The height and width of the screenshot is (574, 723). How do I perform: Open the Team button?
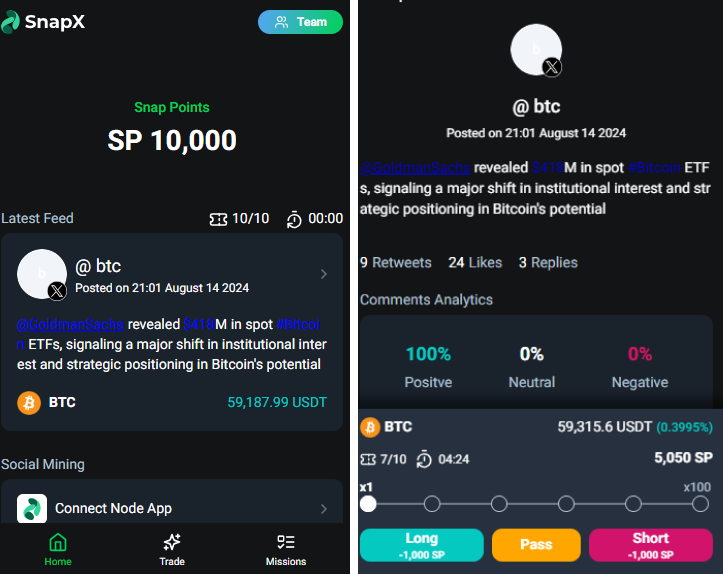coord(300,22)
